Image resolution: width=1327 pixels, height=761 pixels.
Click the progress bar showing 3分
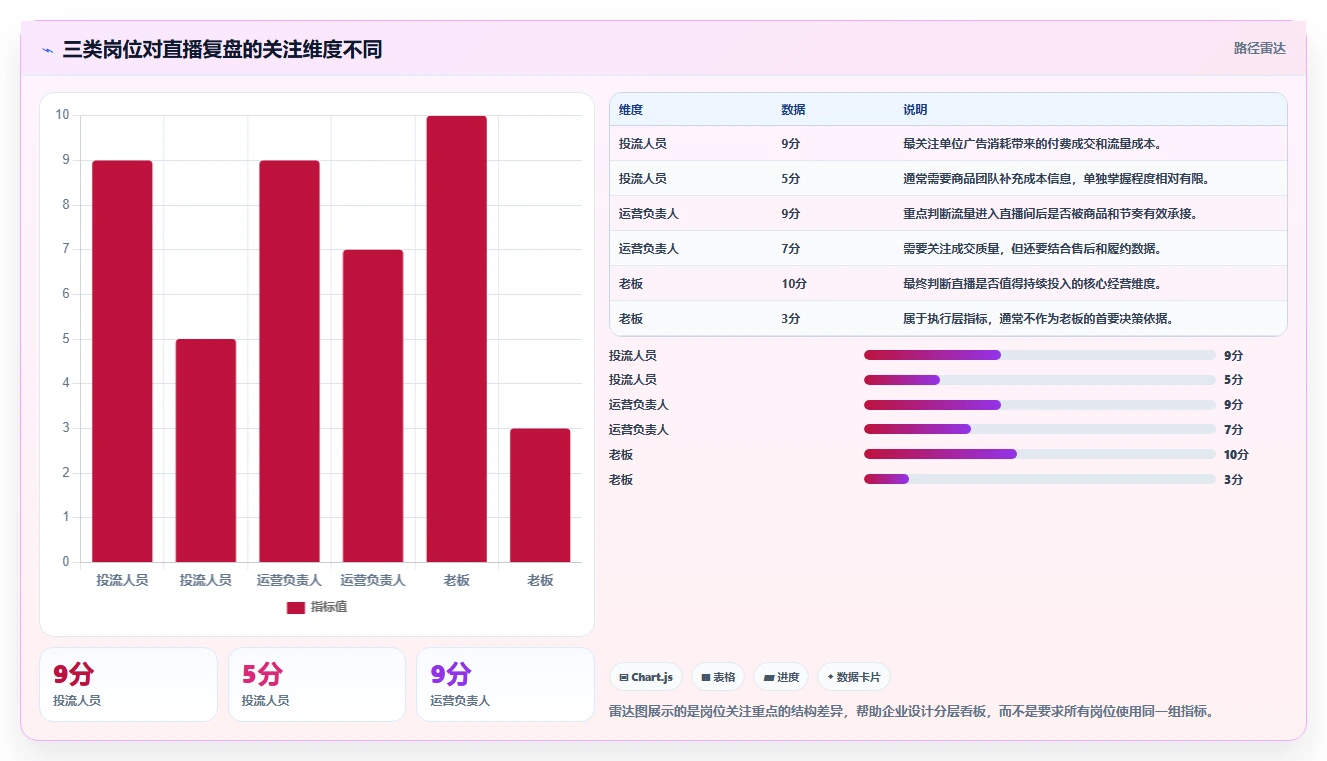(x=1040, y=479)
